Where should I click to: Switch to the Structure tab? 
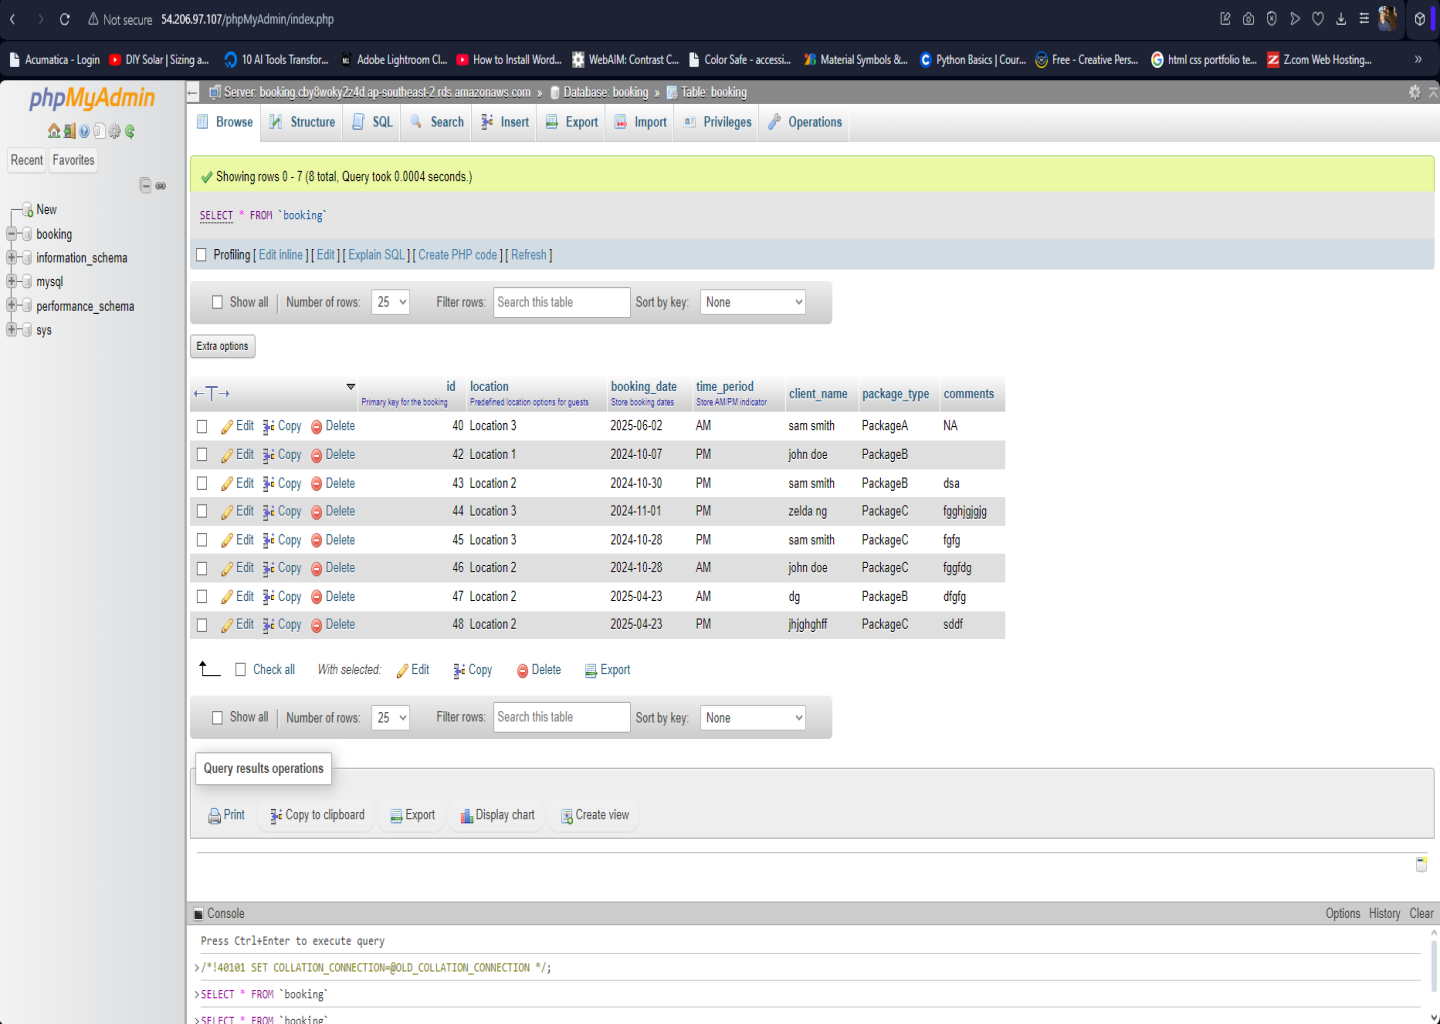302,122
